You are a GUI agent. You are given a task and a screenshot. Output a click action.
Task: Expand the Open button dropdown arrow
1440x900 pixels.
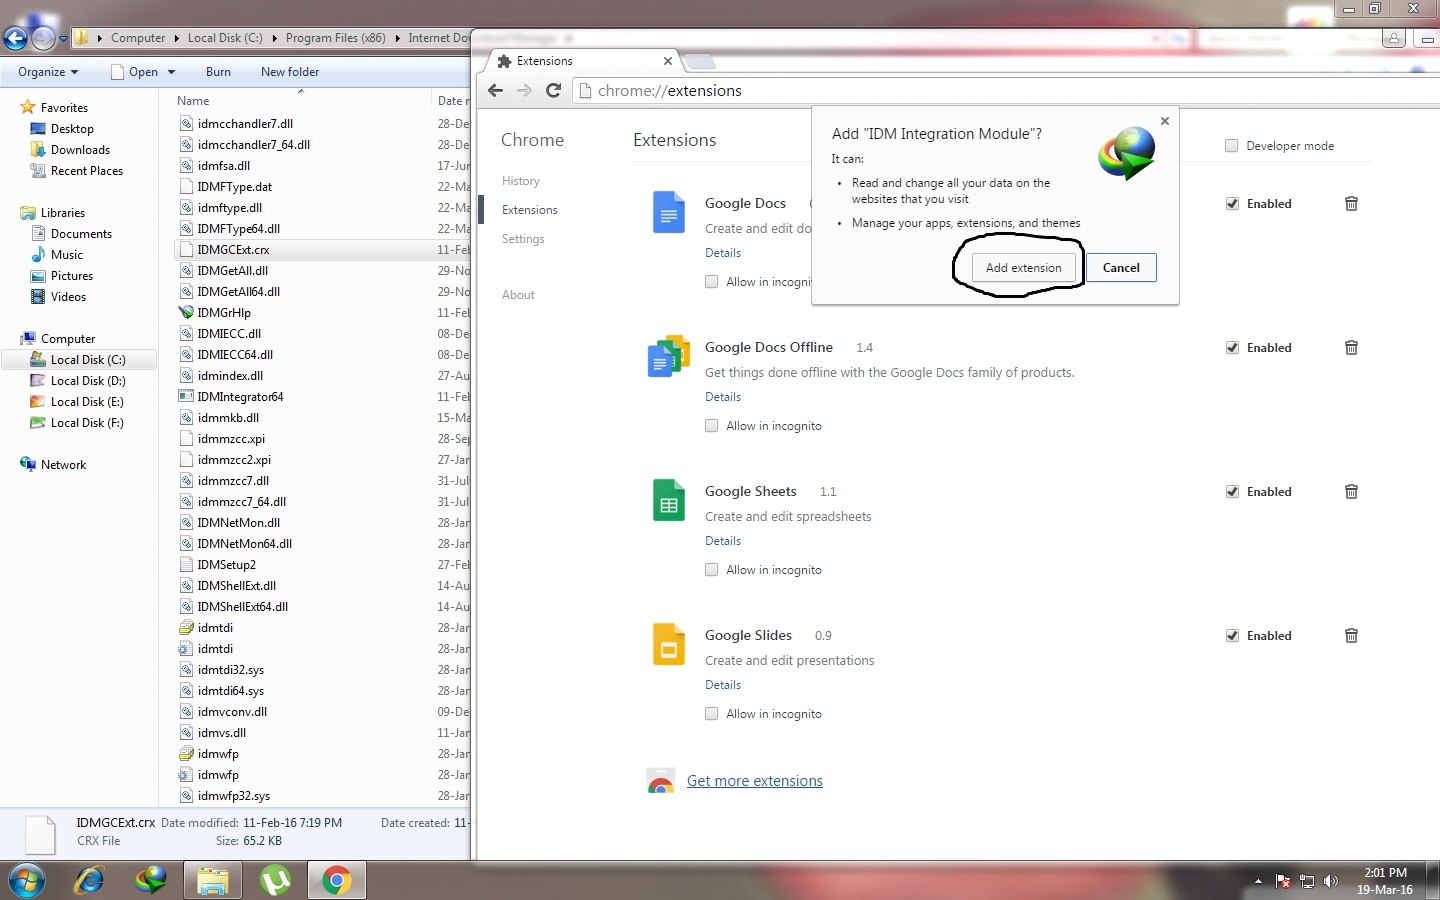point(171,72)
